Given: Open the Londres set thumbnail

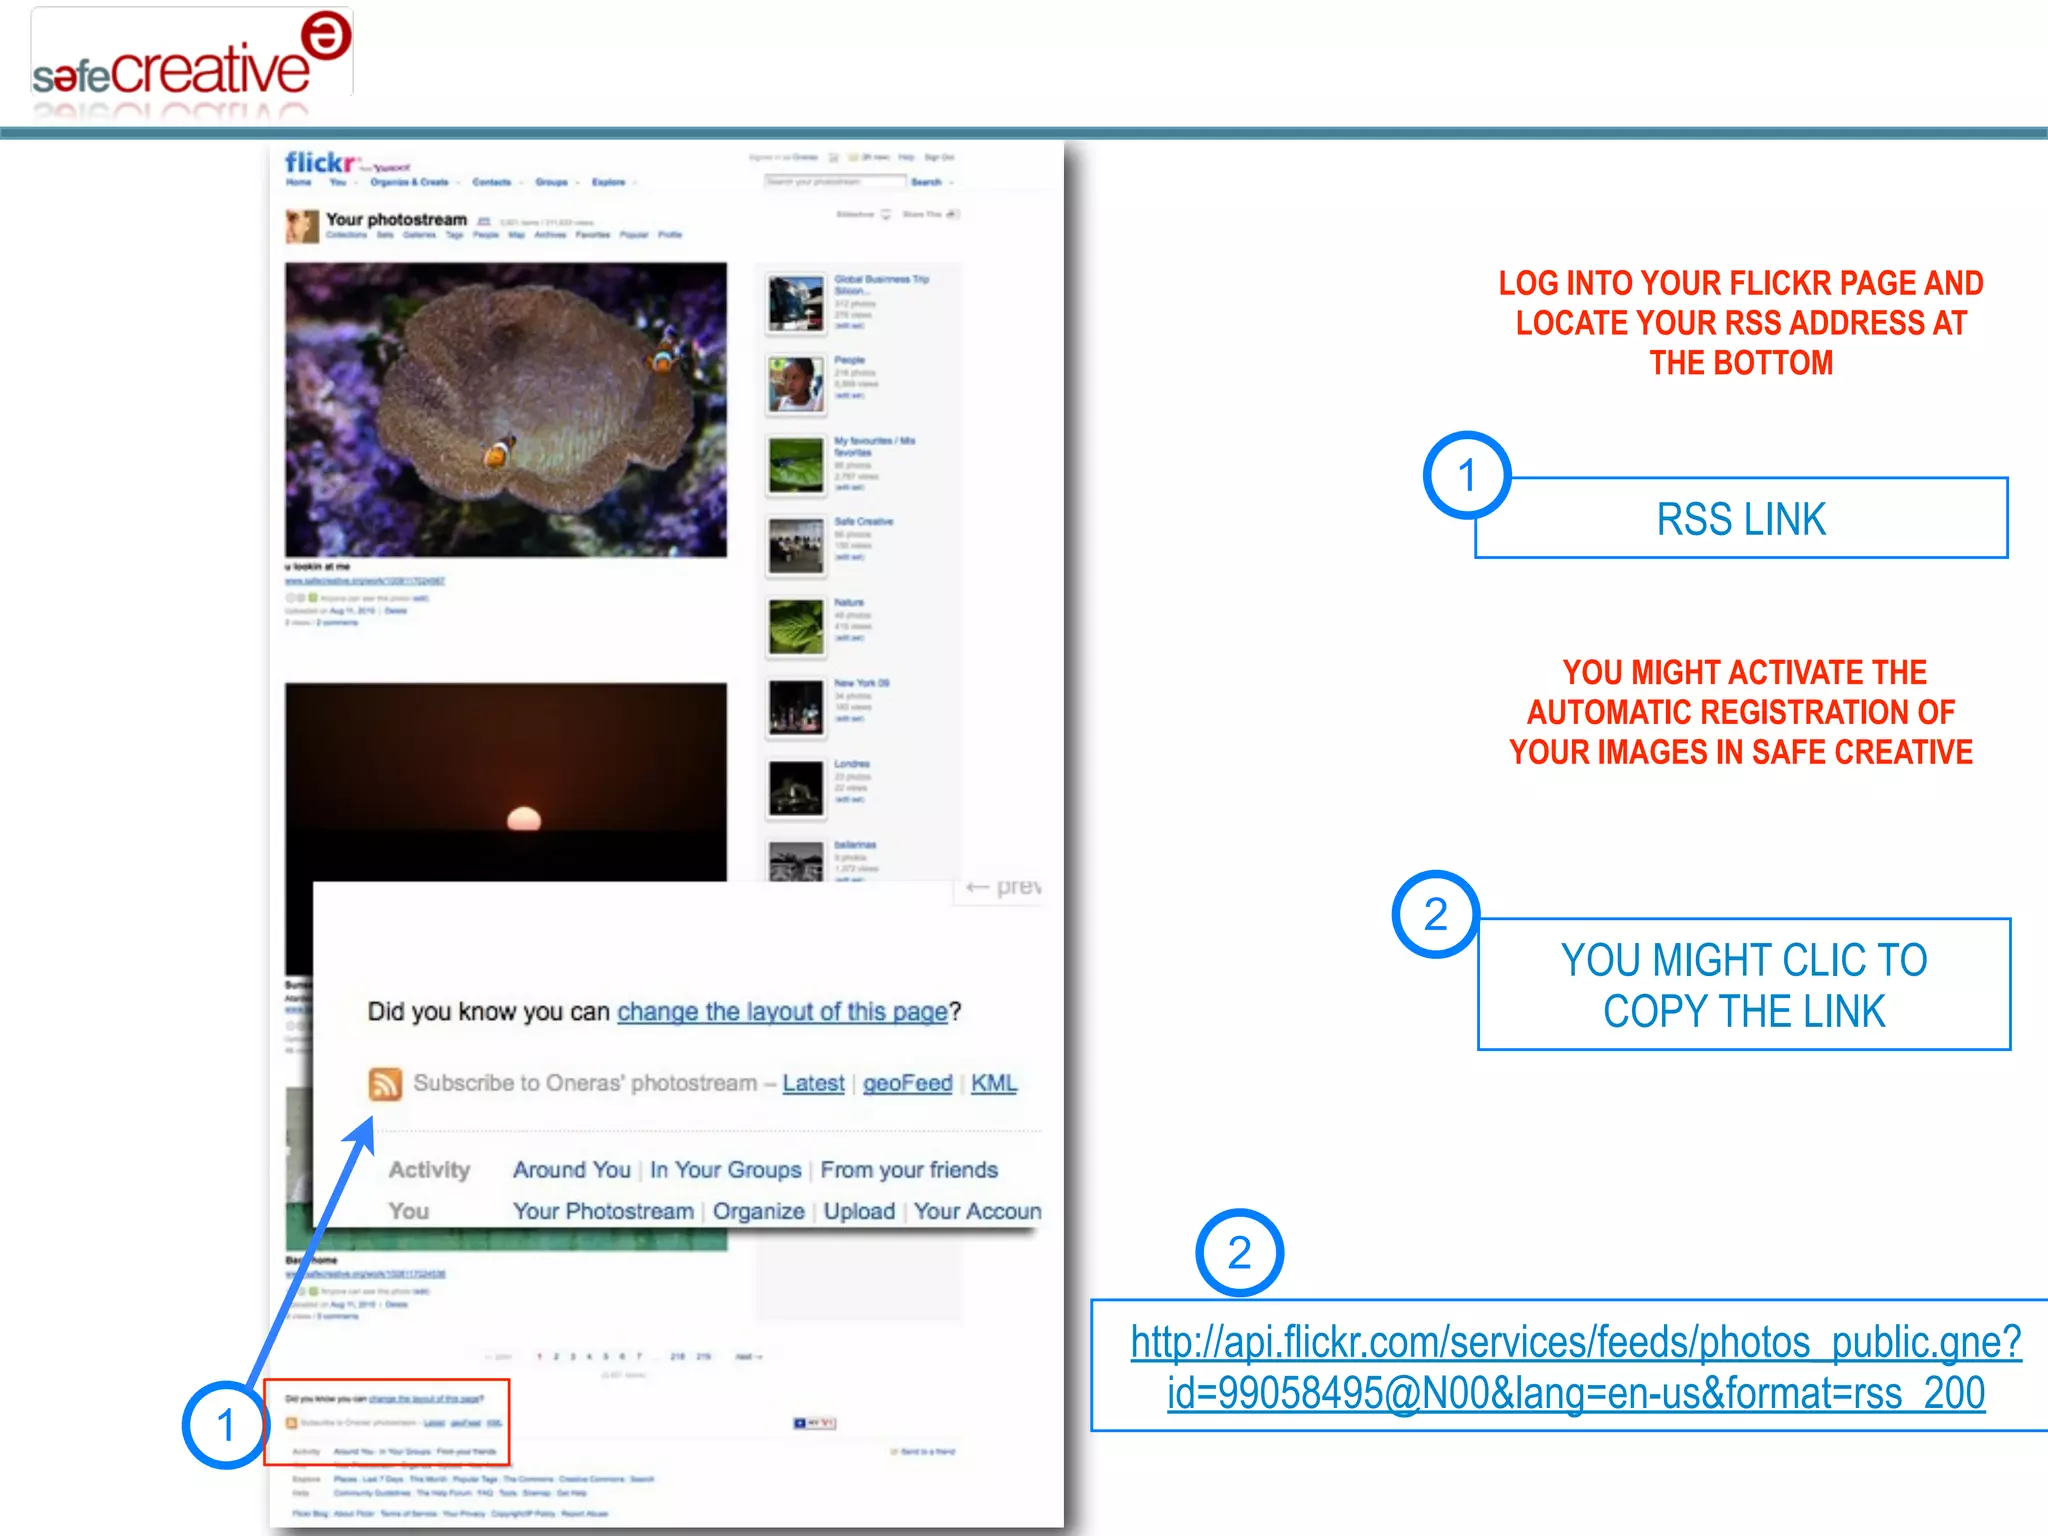Looking at the screenshot, I should click(x=796, y=788).
